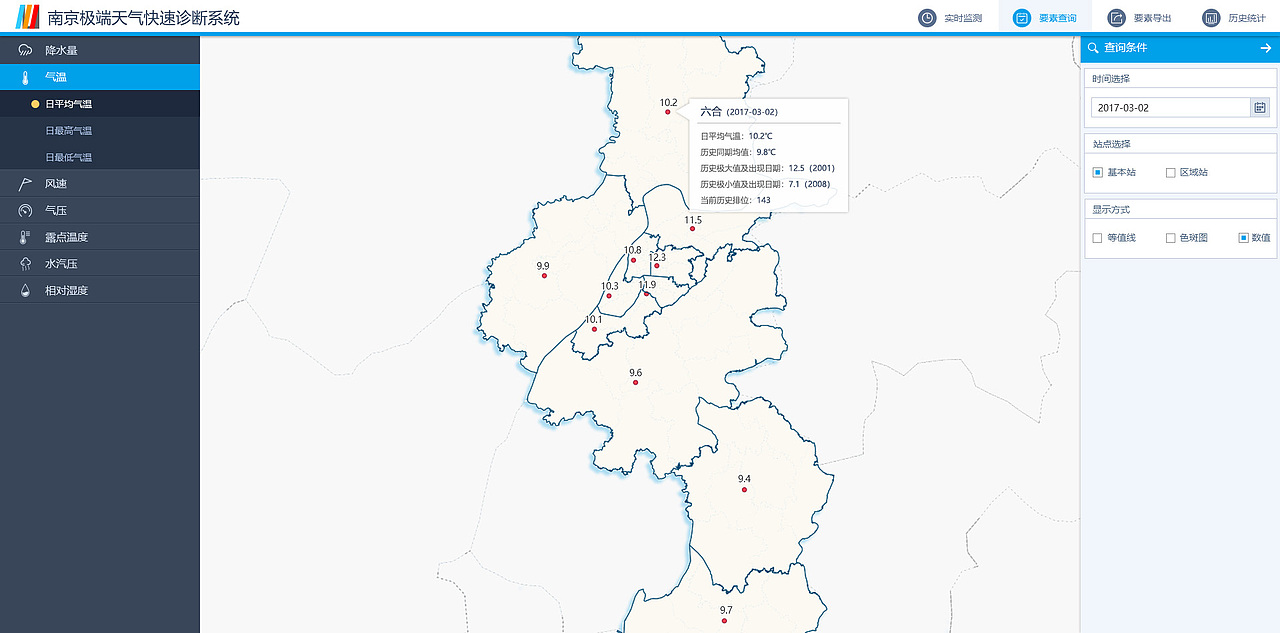Switch to the 历史统计 tab
1280x633 pixels.
pyautogui.click(x=1233, y=18)
